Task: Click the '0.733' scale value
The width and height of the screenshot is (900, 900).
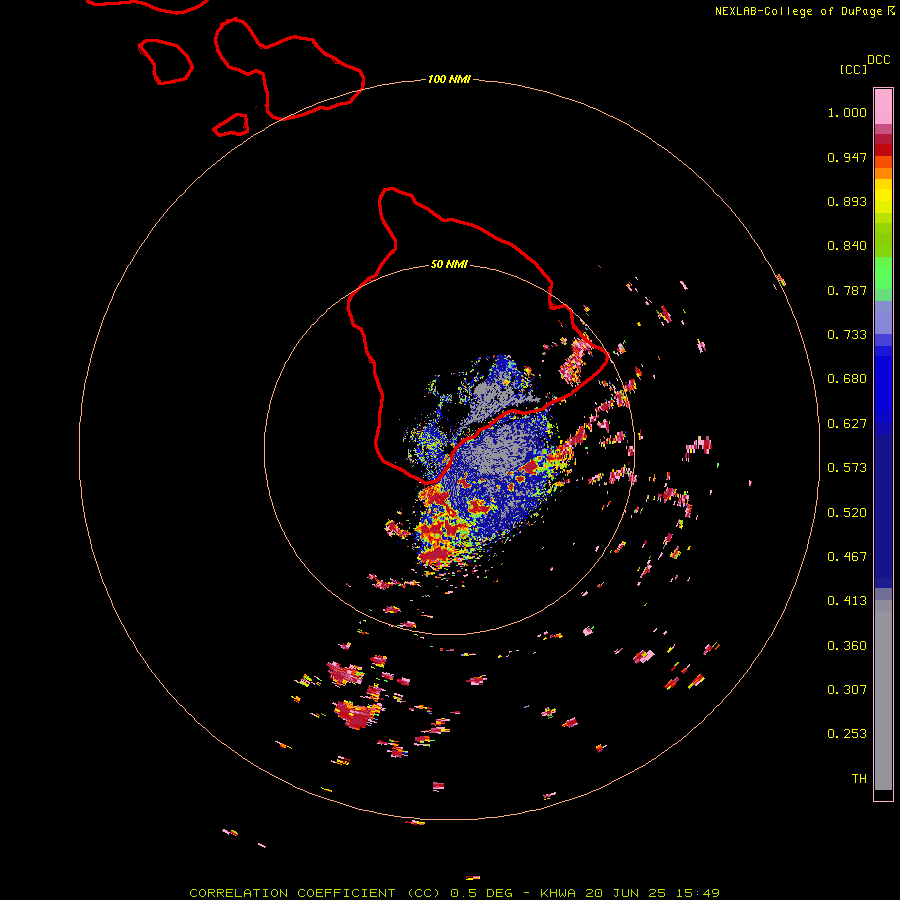Action: (x=847, y=335)
